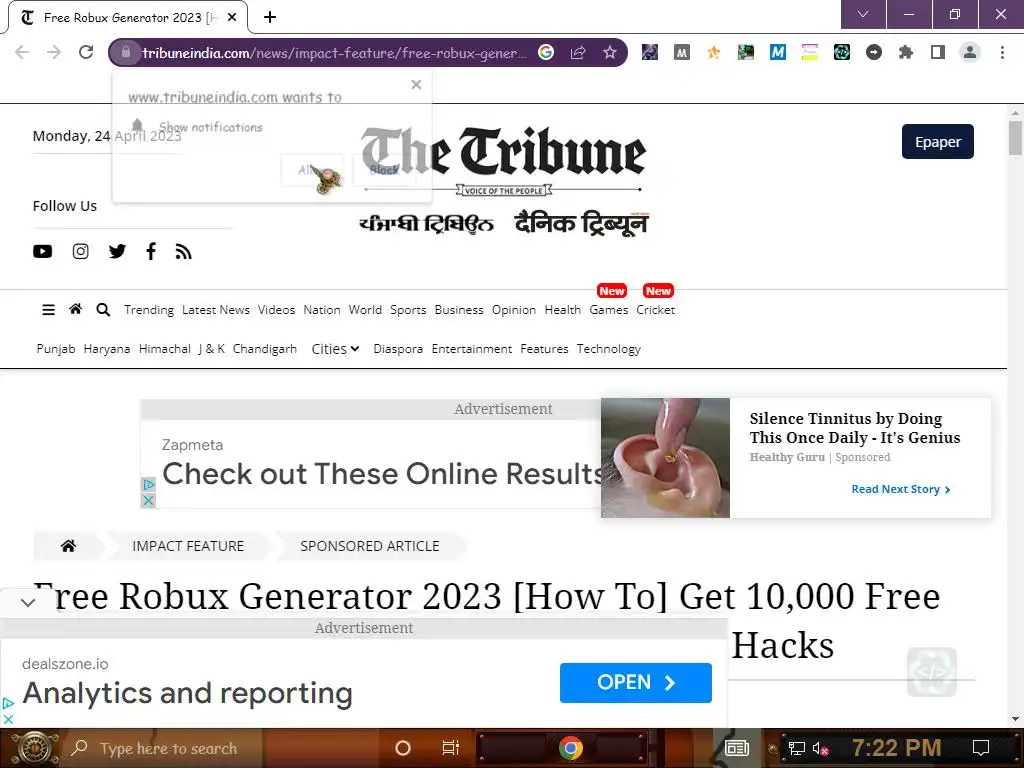Open The Tribune Instagram page
1024x768 pixels.
click(x=80, y=251)
